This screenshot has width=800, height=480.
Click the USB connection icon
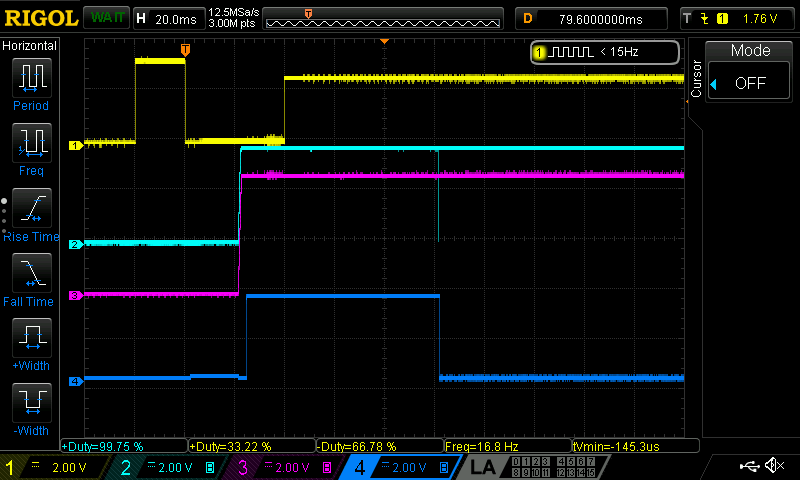[x=749, y=465]
